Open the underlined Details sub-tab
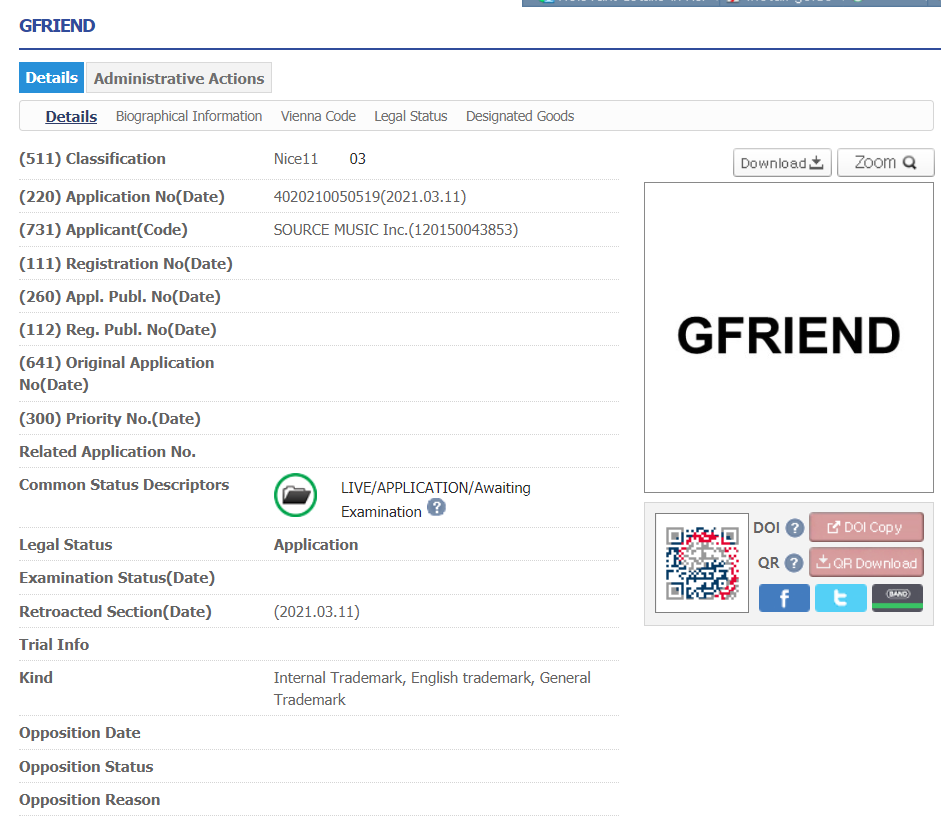Viewport: 941px width, 825px height. click(71, 116)
